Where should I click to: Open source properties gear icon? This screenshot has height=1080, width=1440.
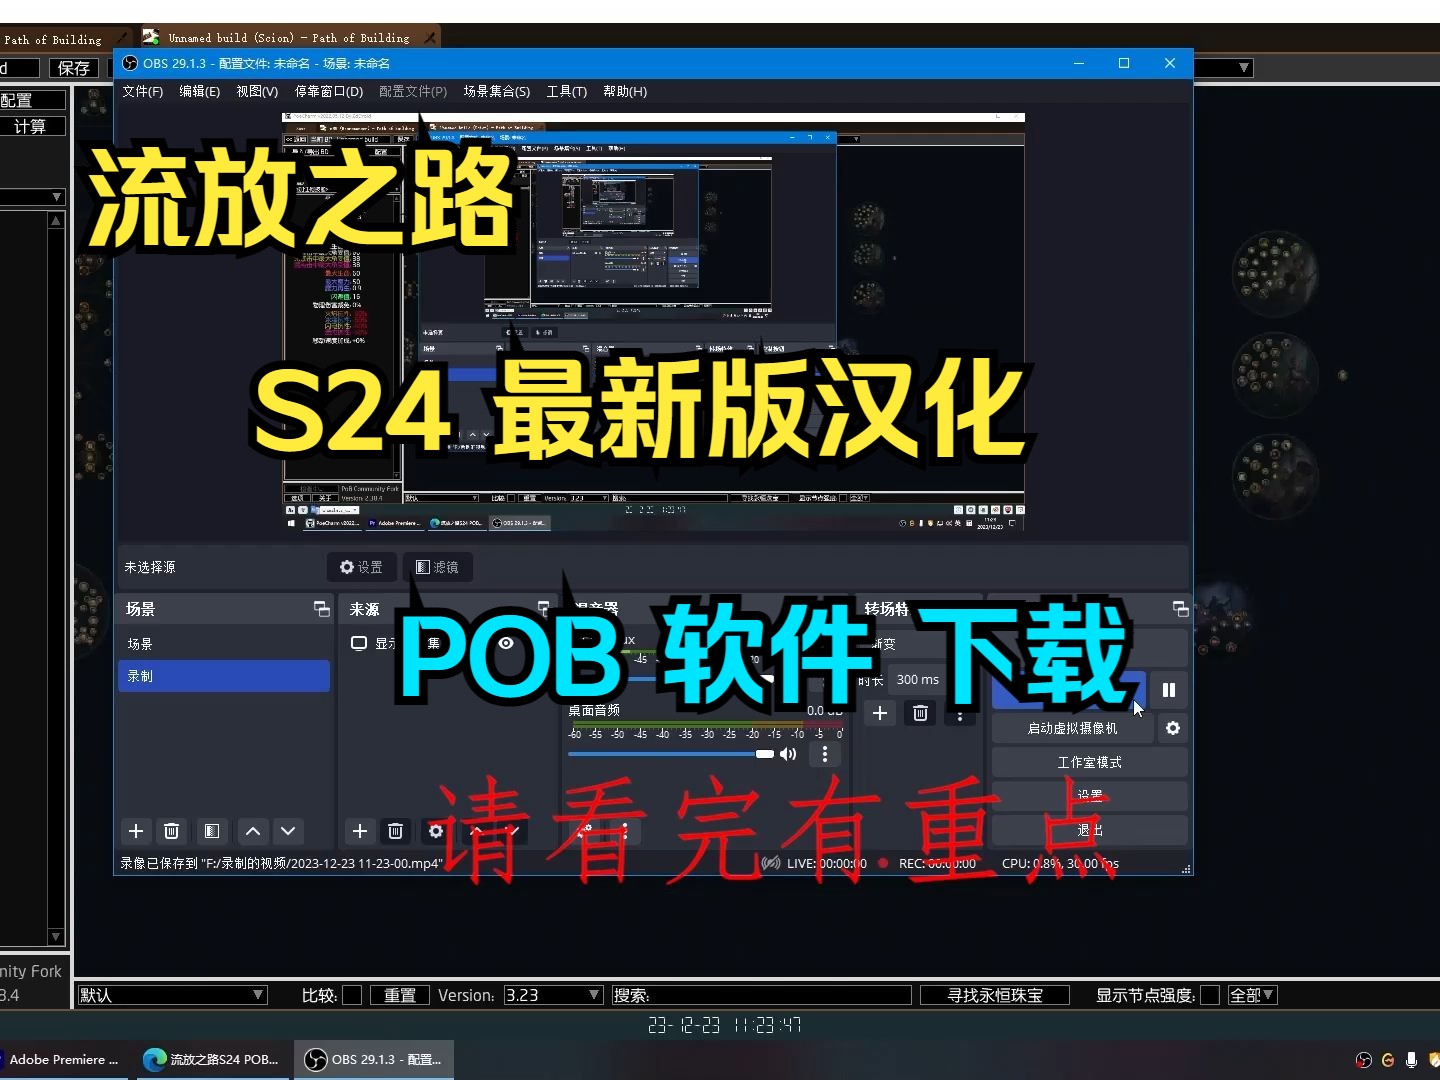click(436, 831)
